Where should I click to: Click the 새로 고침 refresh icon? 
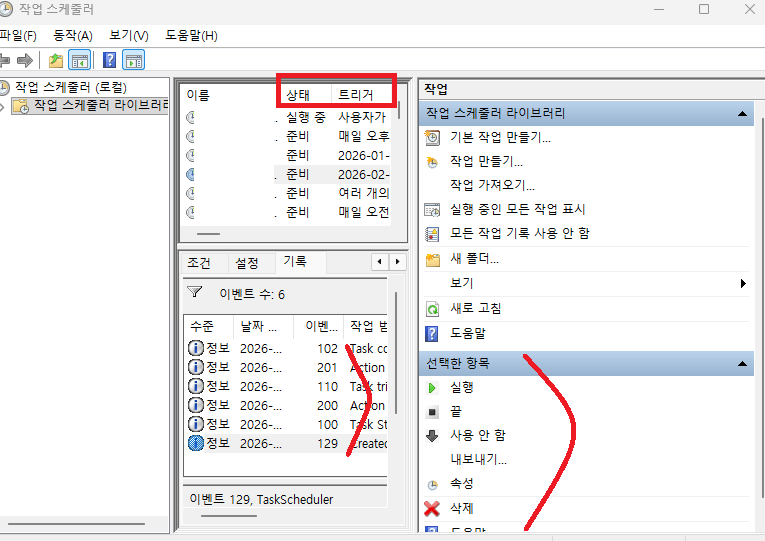(x=432, y=309)
